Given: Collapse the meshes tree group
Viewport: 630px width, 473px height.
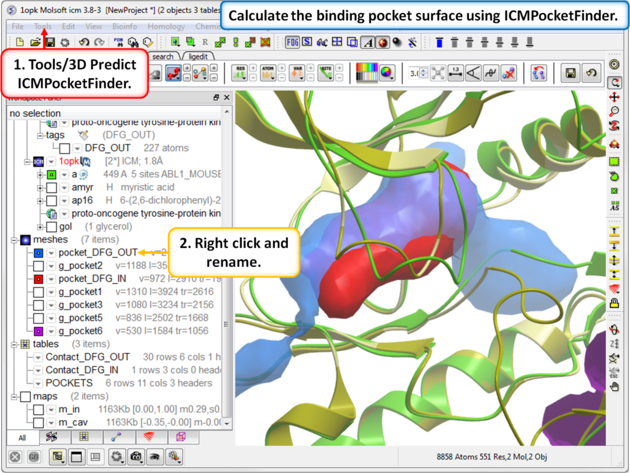Looking at the screenshot, I should [11, 240].
